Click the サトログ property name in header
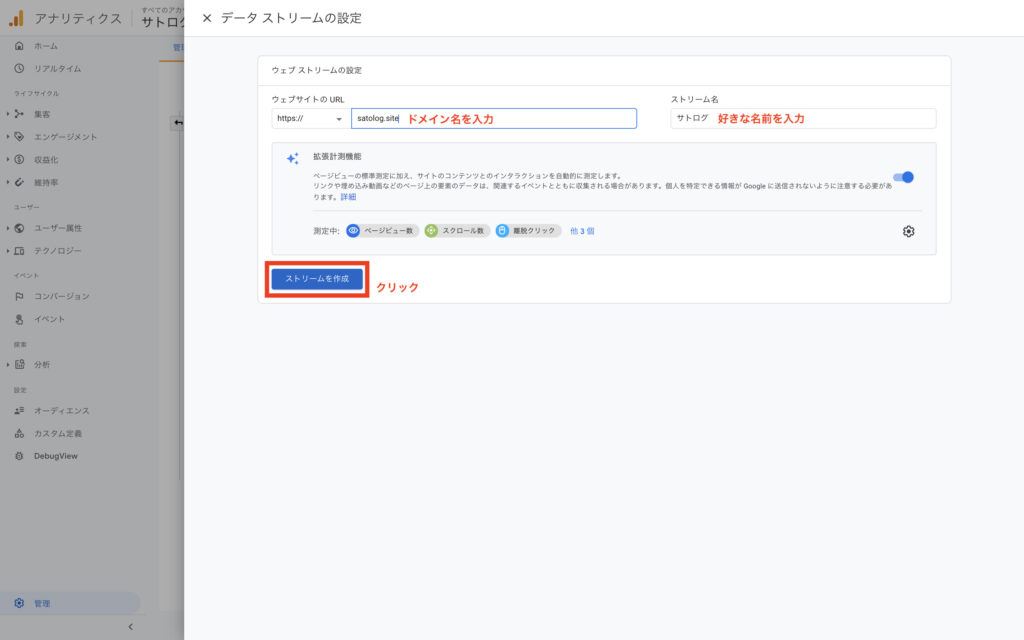This screenshot has width=1024, height=640. coord(162,22)
